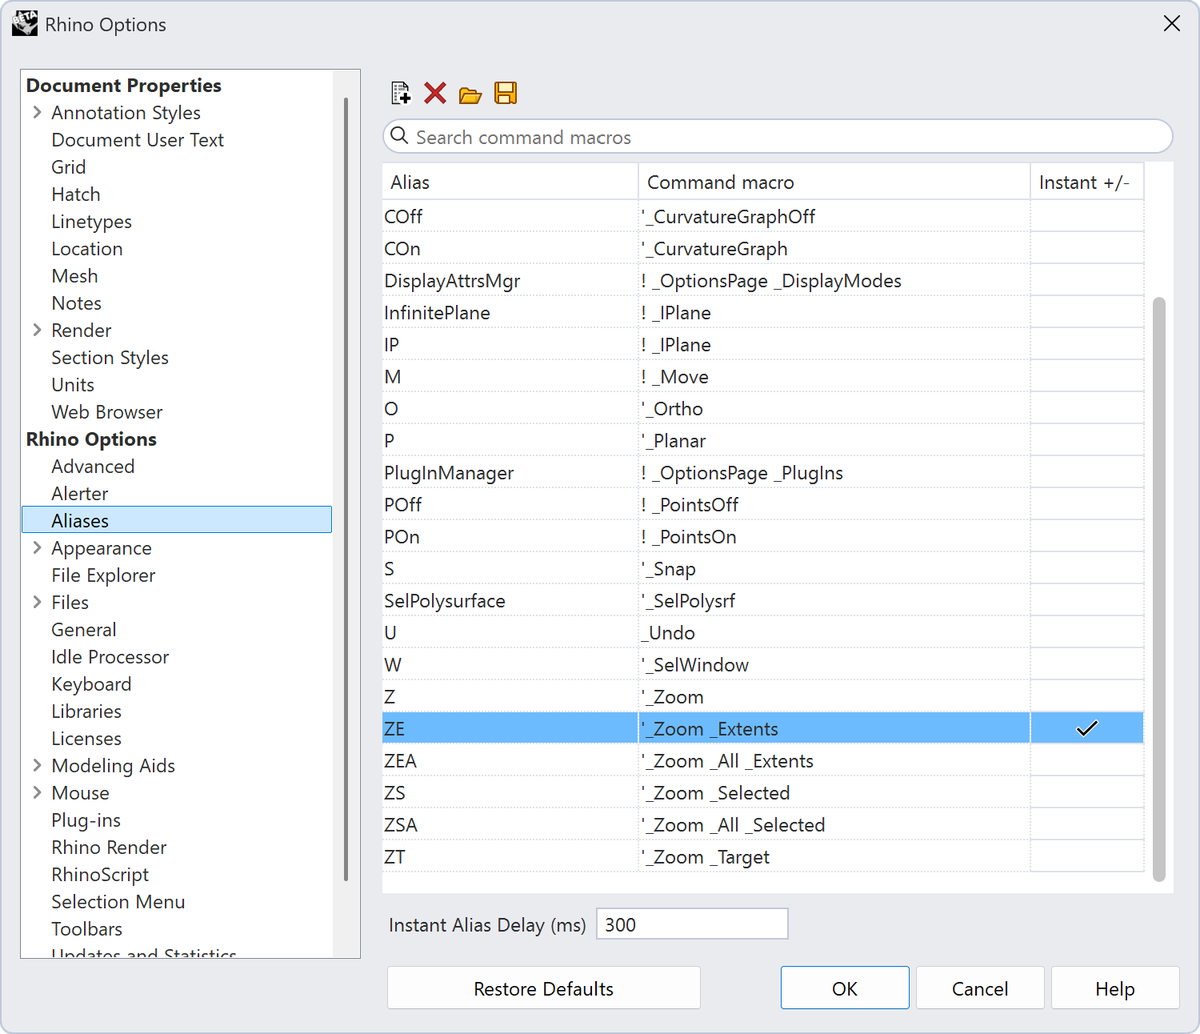Click the Restore Defaults button
The width and height of the screenshot is (1200, 1034).
(544, 989)
